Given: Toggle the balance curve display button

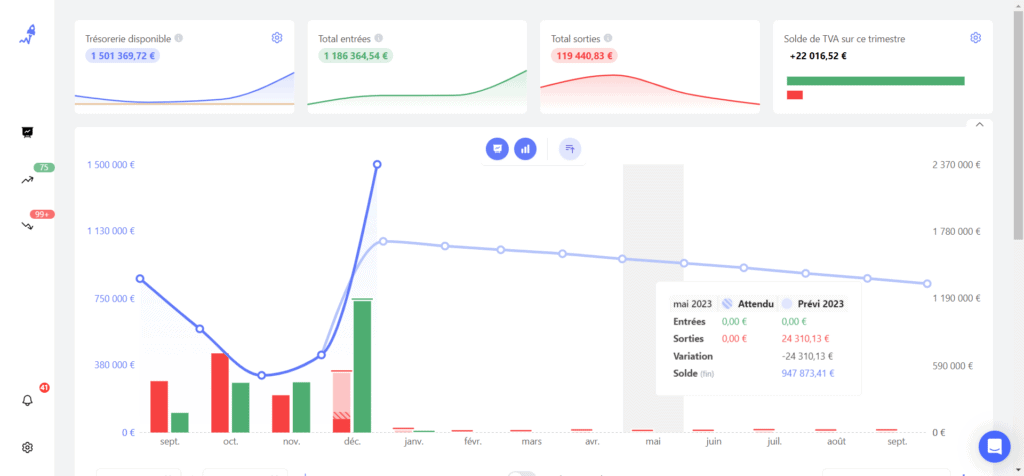Looking at the screenshot, I should click(x=496, y=149).
